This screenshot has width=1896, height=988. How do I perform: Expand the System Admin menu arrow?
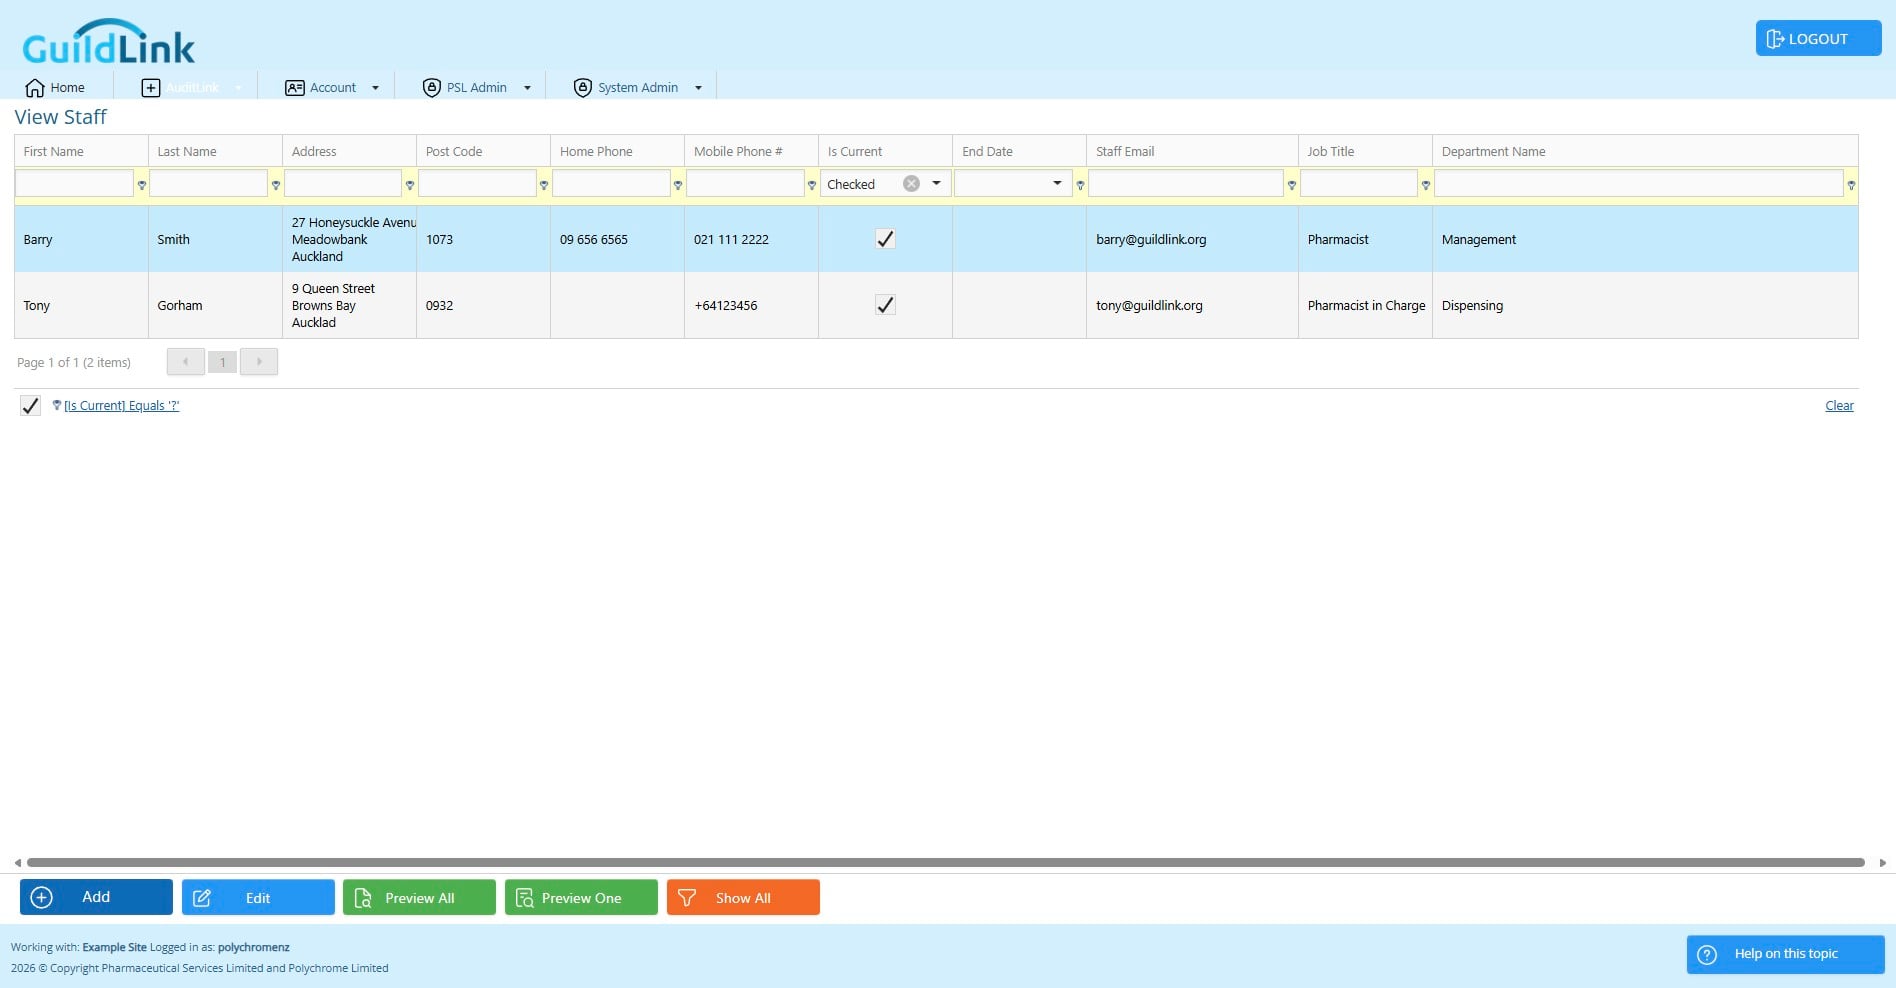coord(698,88)
